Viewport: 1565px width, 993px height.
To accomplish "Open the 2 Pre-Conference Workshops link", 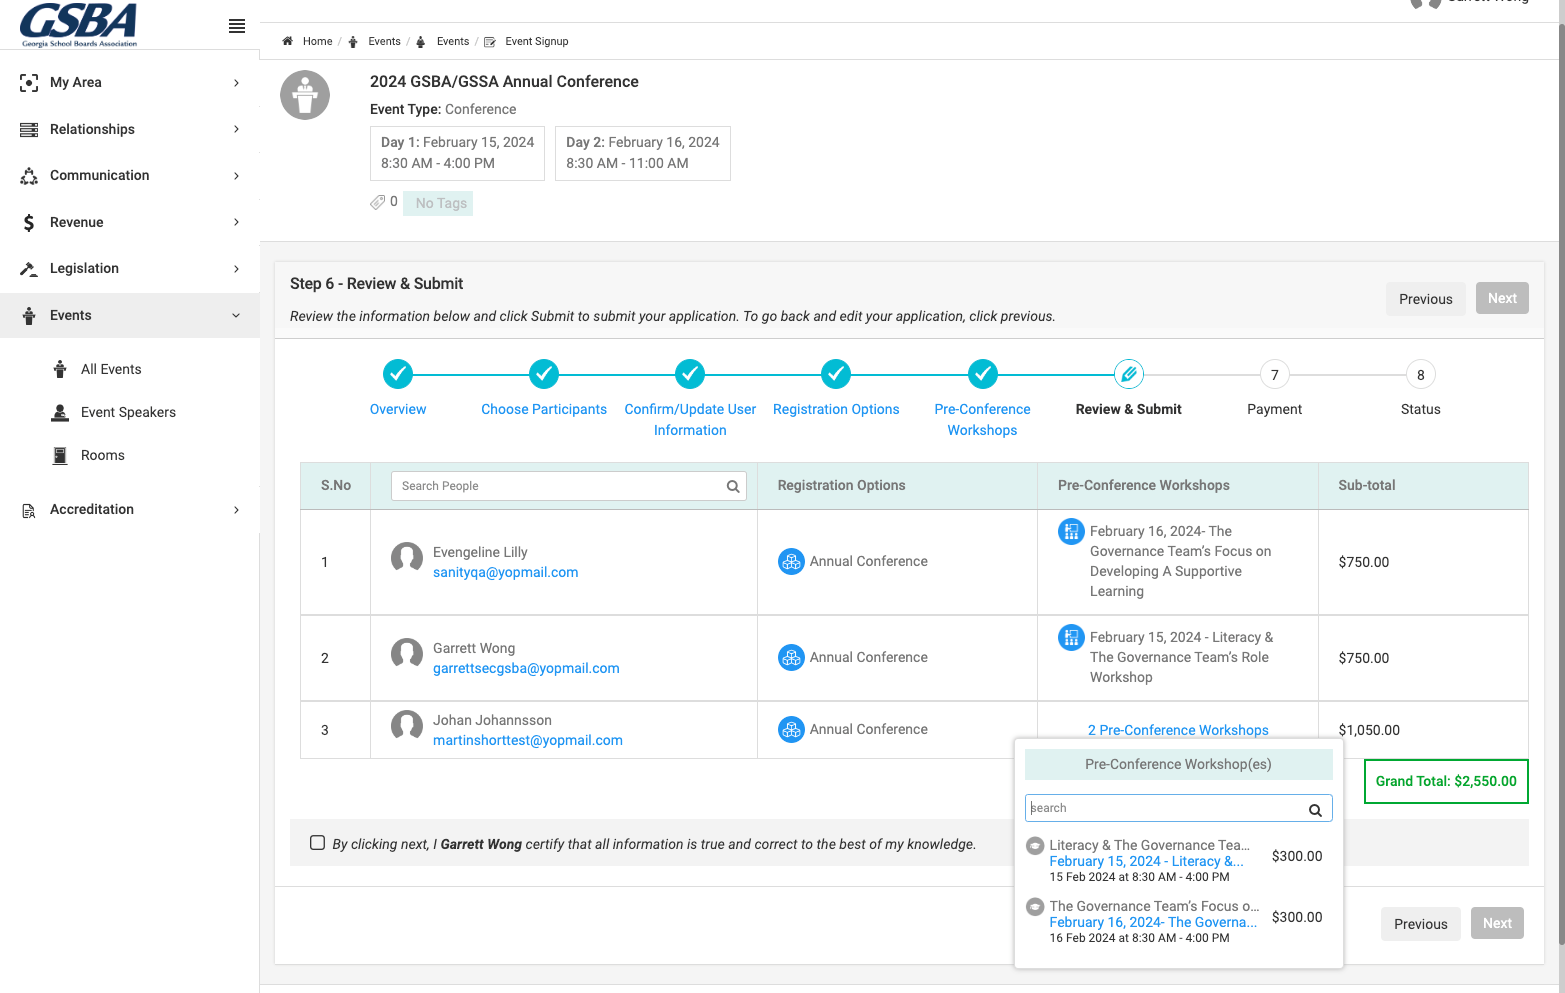I will [1178, 730].
